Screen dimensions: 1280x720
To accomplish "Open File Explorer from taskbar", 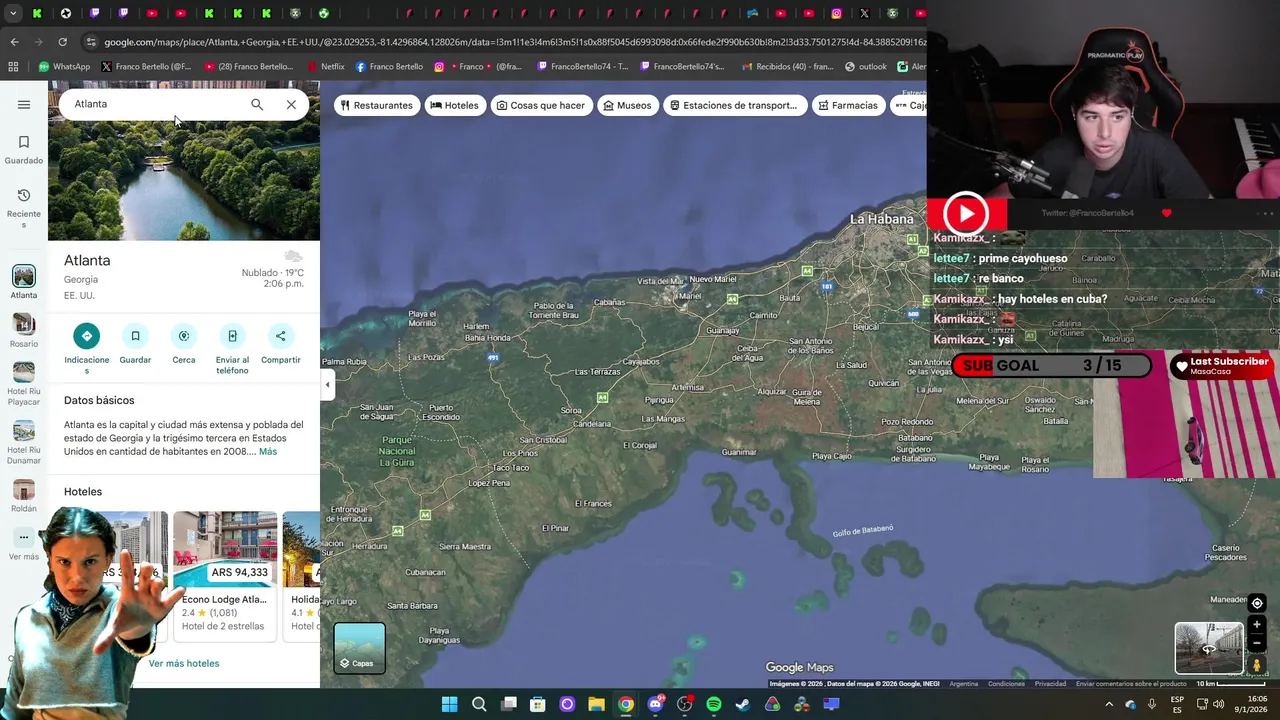I will coord(596,704).
